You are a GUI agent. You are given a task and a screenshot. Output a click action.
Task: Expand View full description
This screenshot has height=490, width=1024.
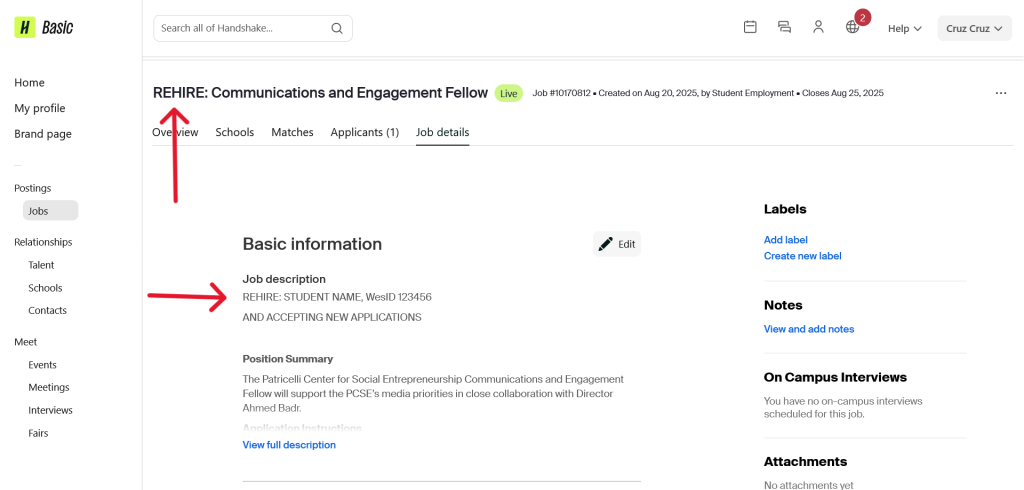click(x=289, y=445)
